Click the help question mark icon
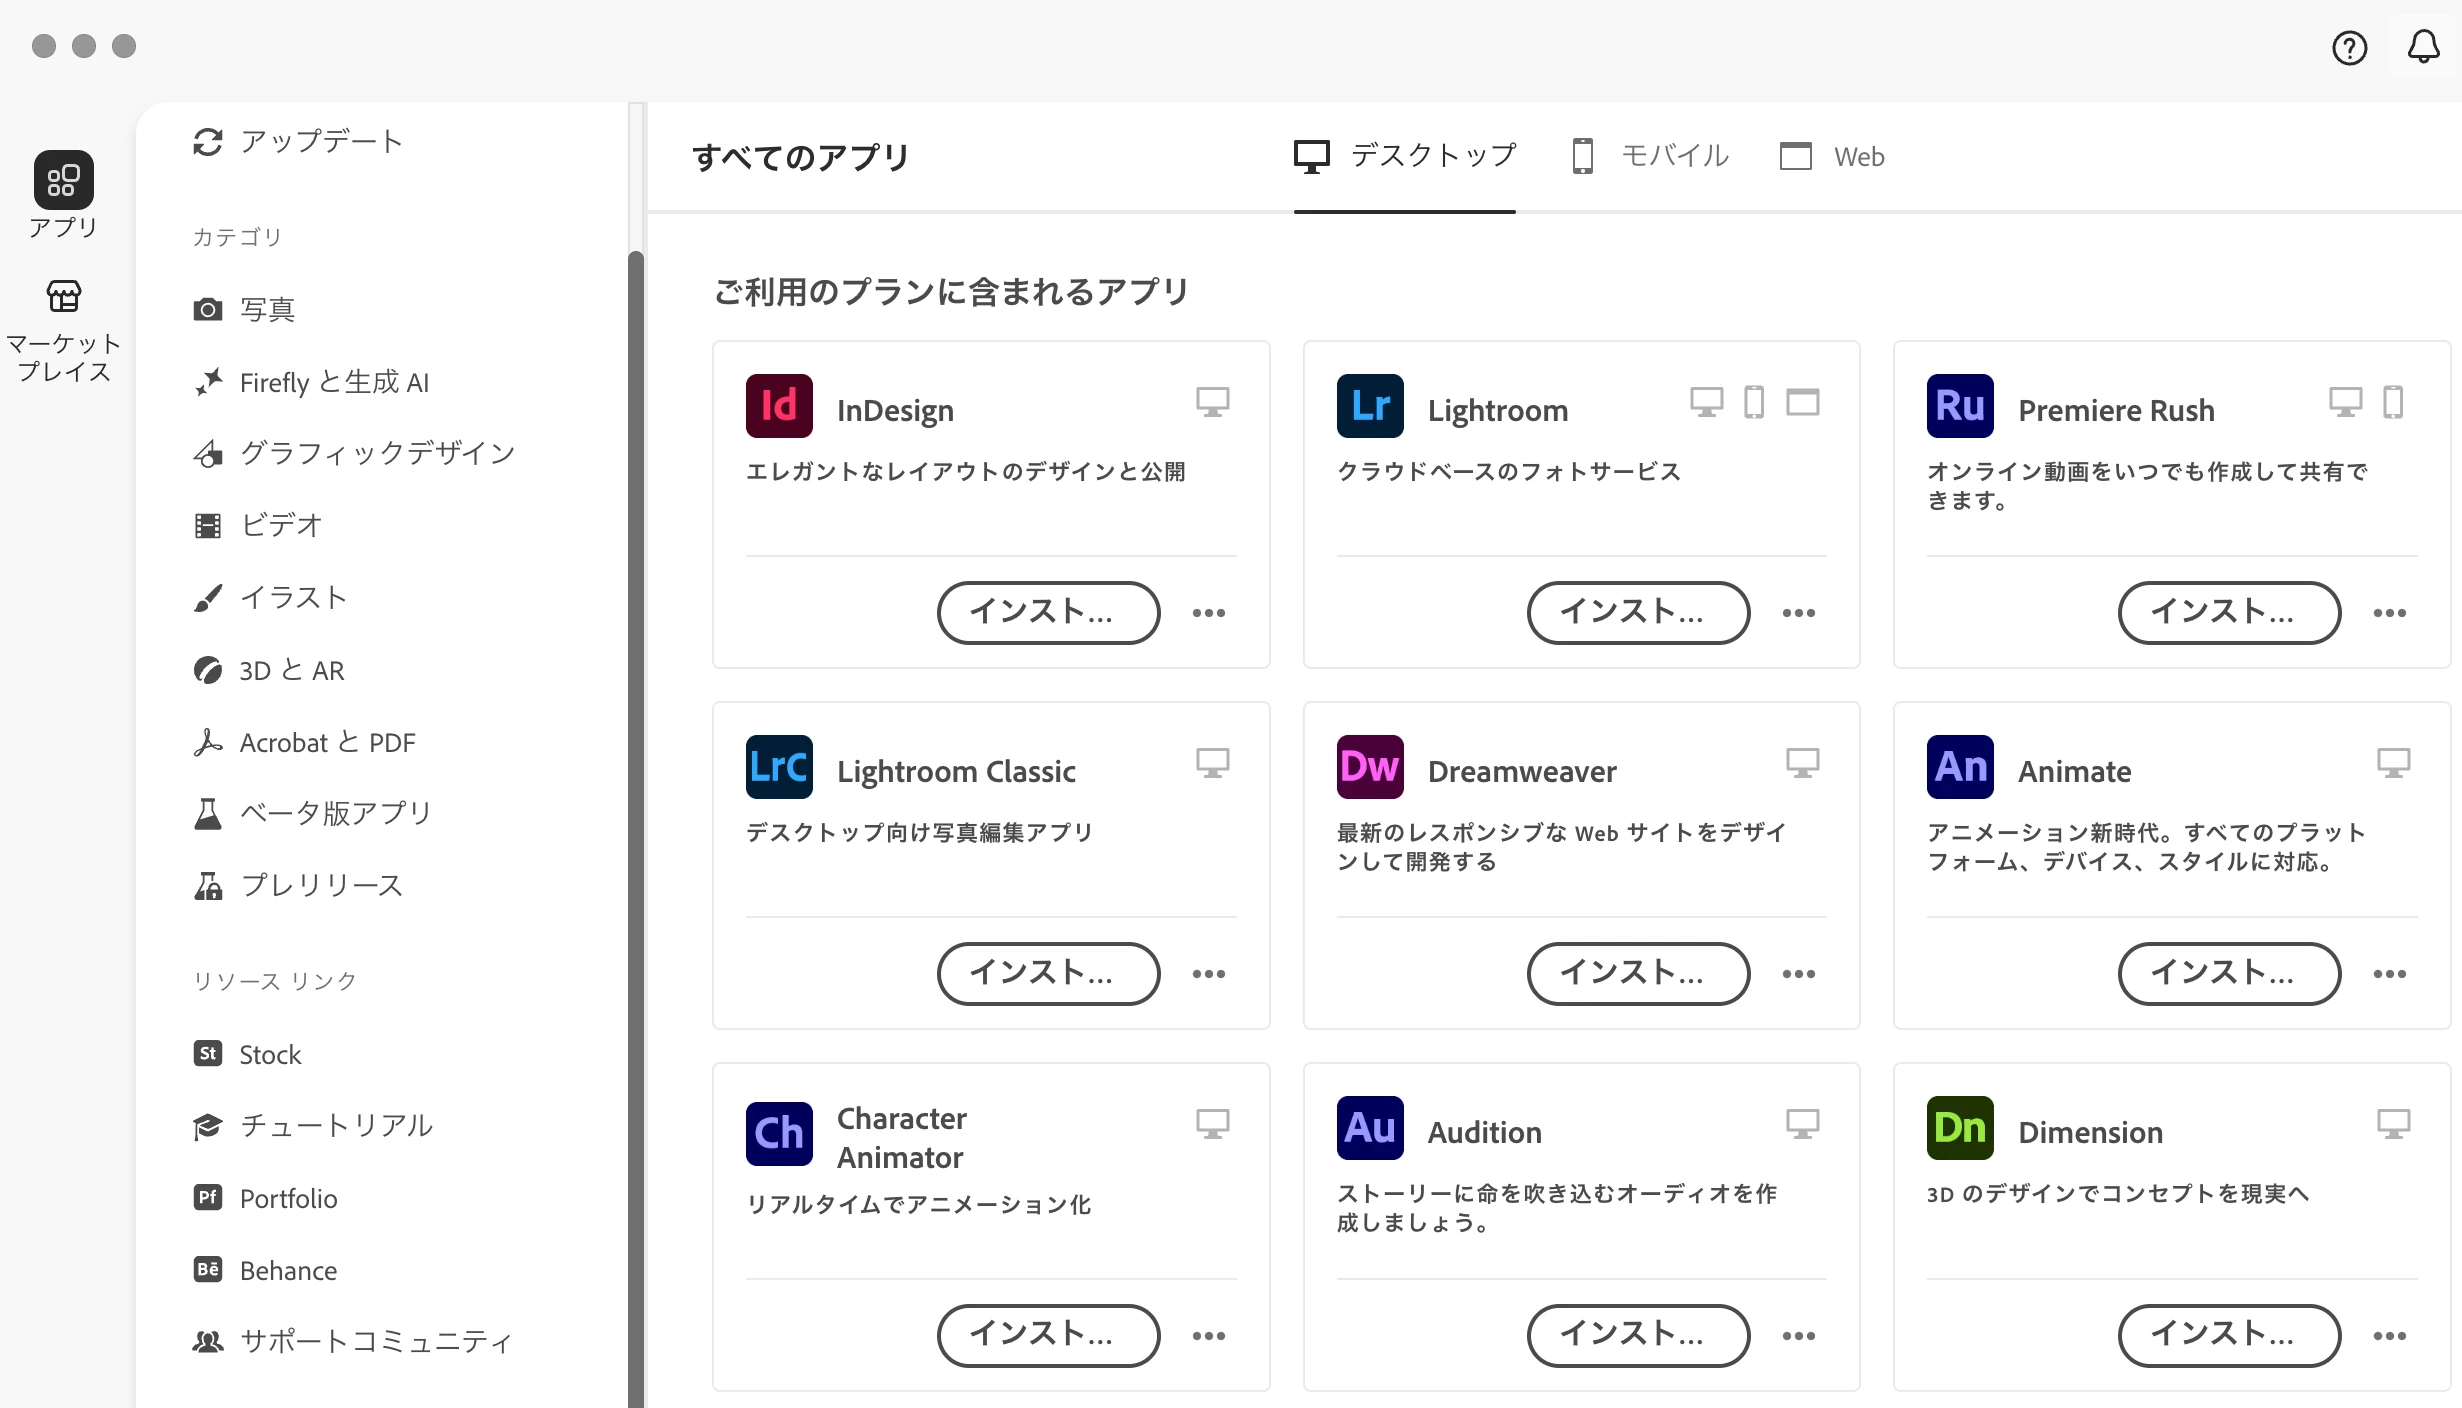Image resolution: width=2462 pixels, height=1408 pixels. (x=2349, y=47)
